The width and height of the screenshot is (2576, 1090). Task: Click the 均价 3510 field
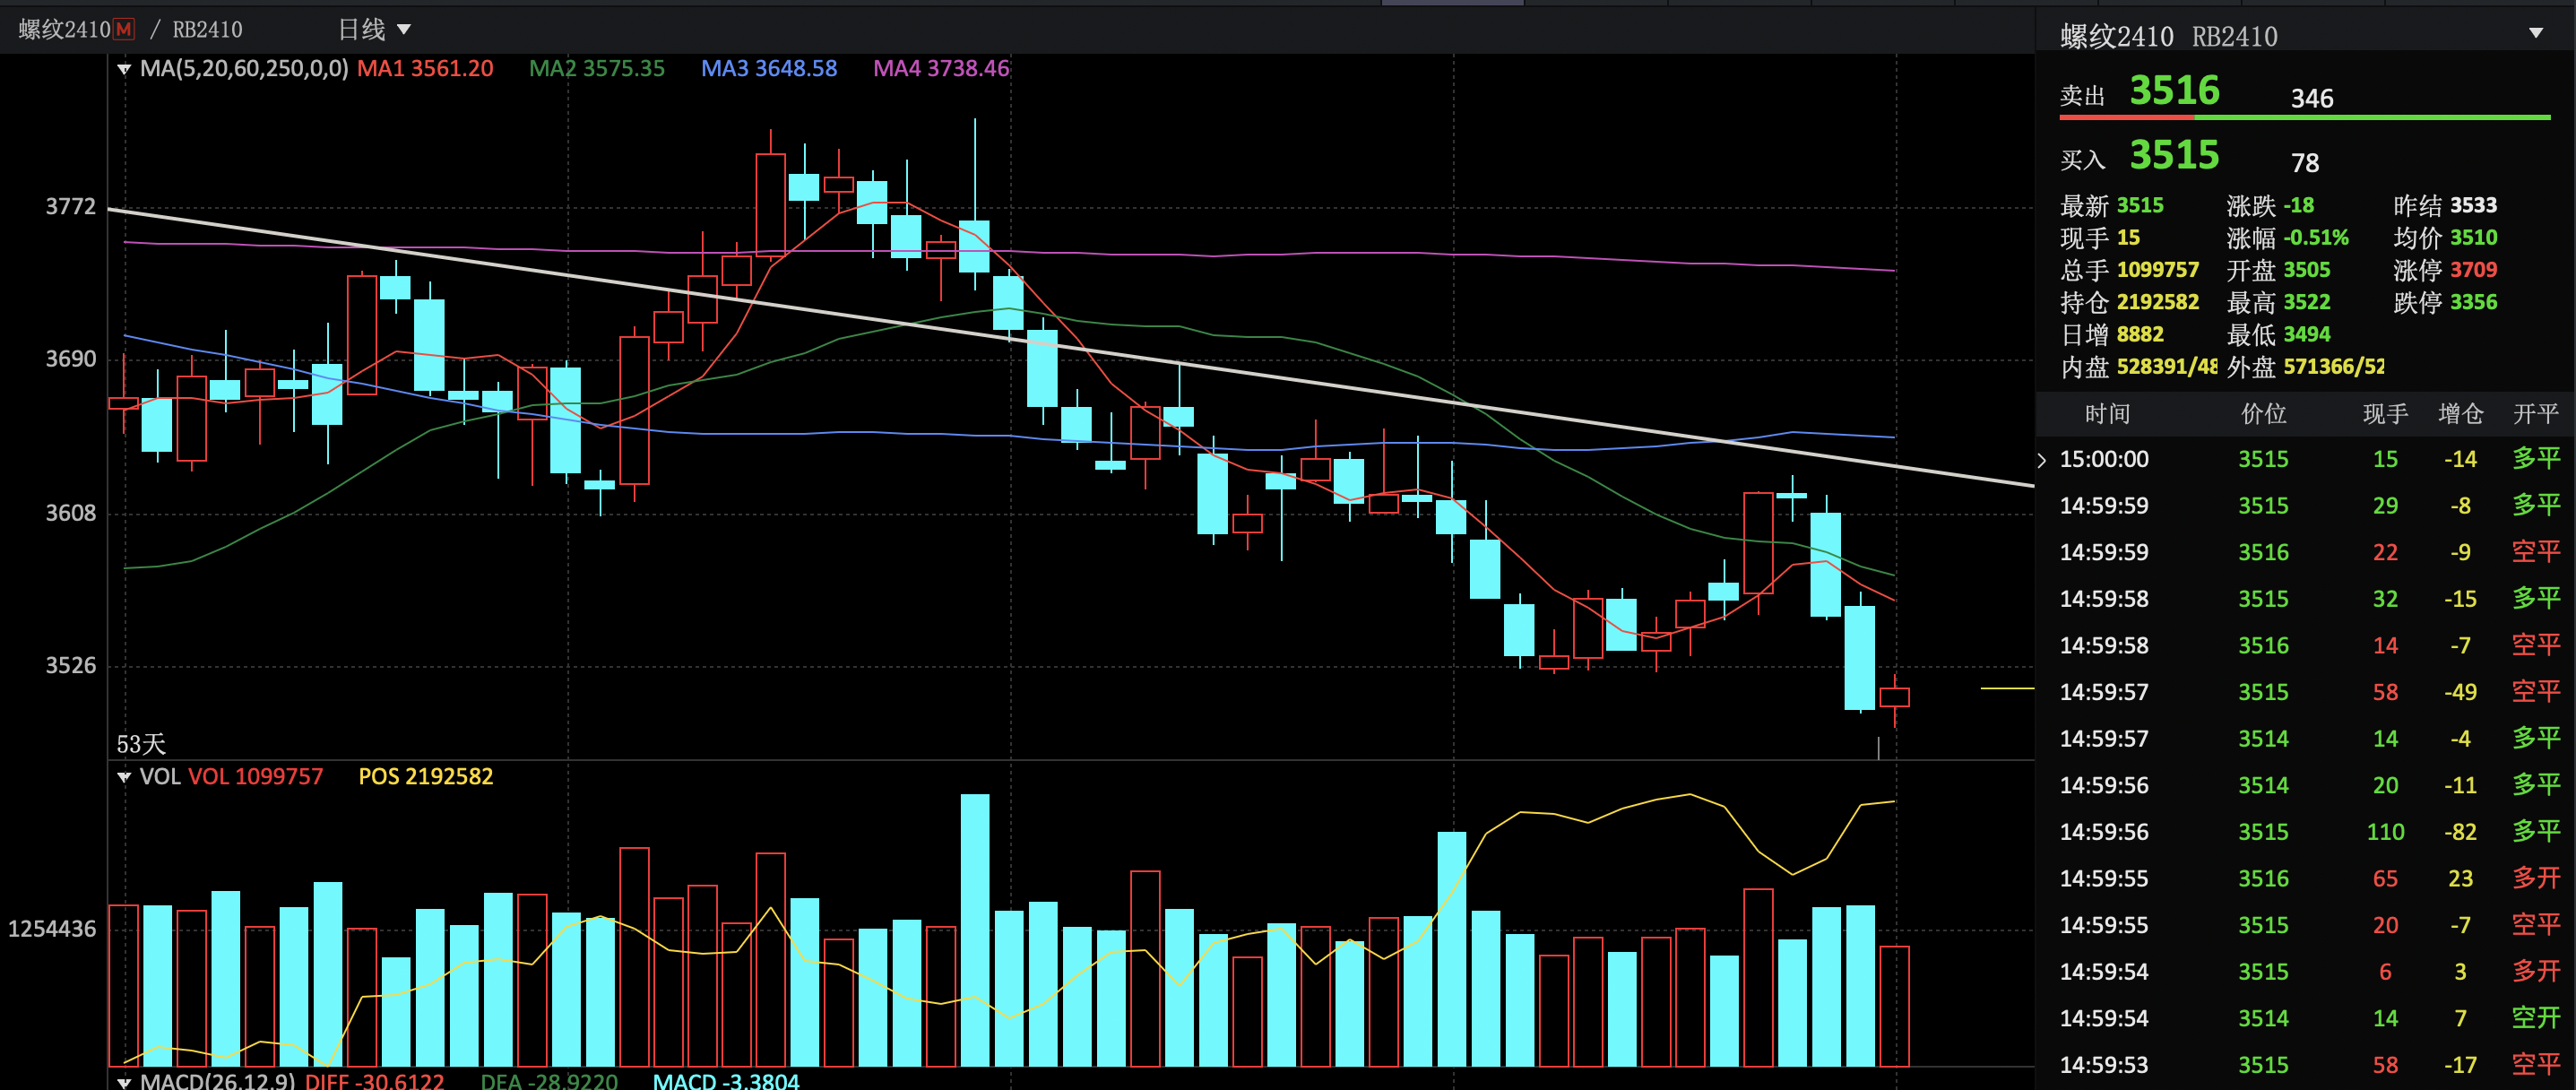[2445, 238]
